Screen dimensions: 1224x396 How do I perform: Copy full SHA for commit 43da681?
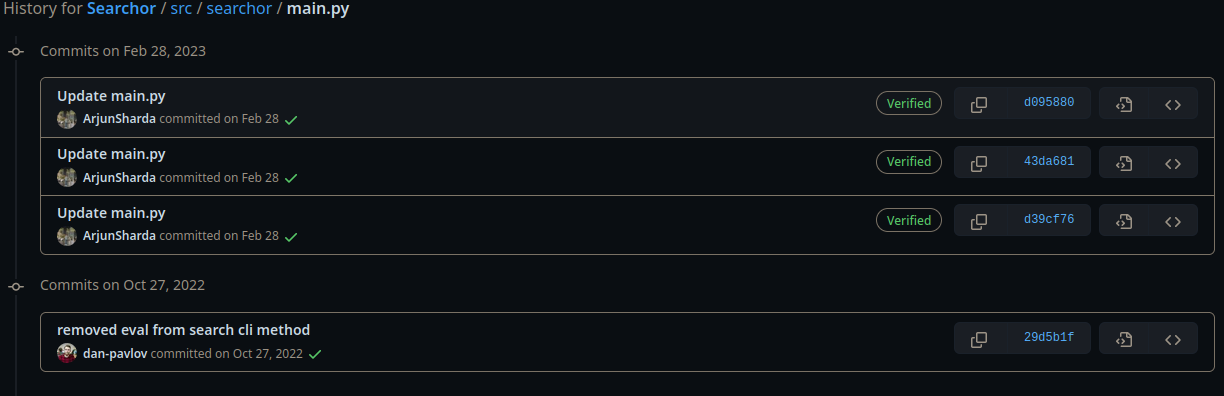pos(979,162)
